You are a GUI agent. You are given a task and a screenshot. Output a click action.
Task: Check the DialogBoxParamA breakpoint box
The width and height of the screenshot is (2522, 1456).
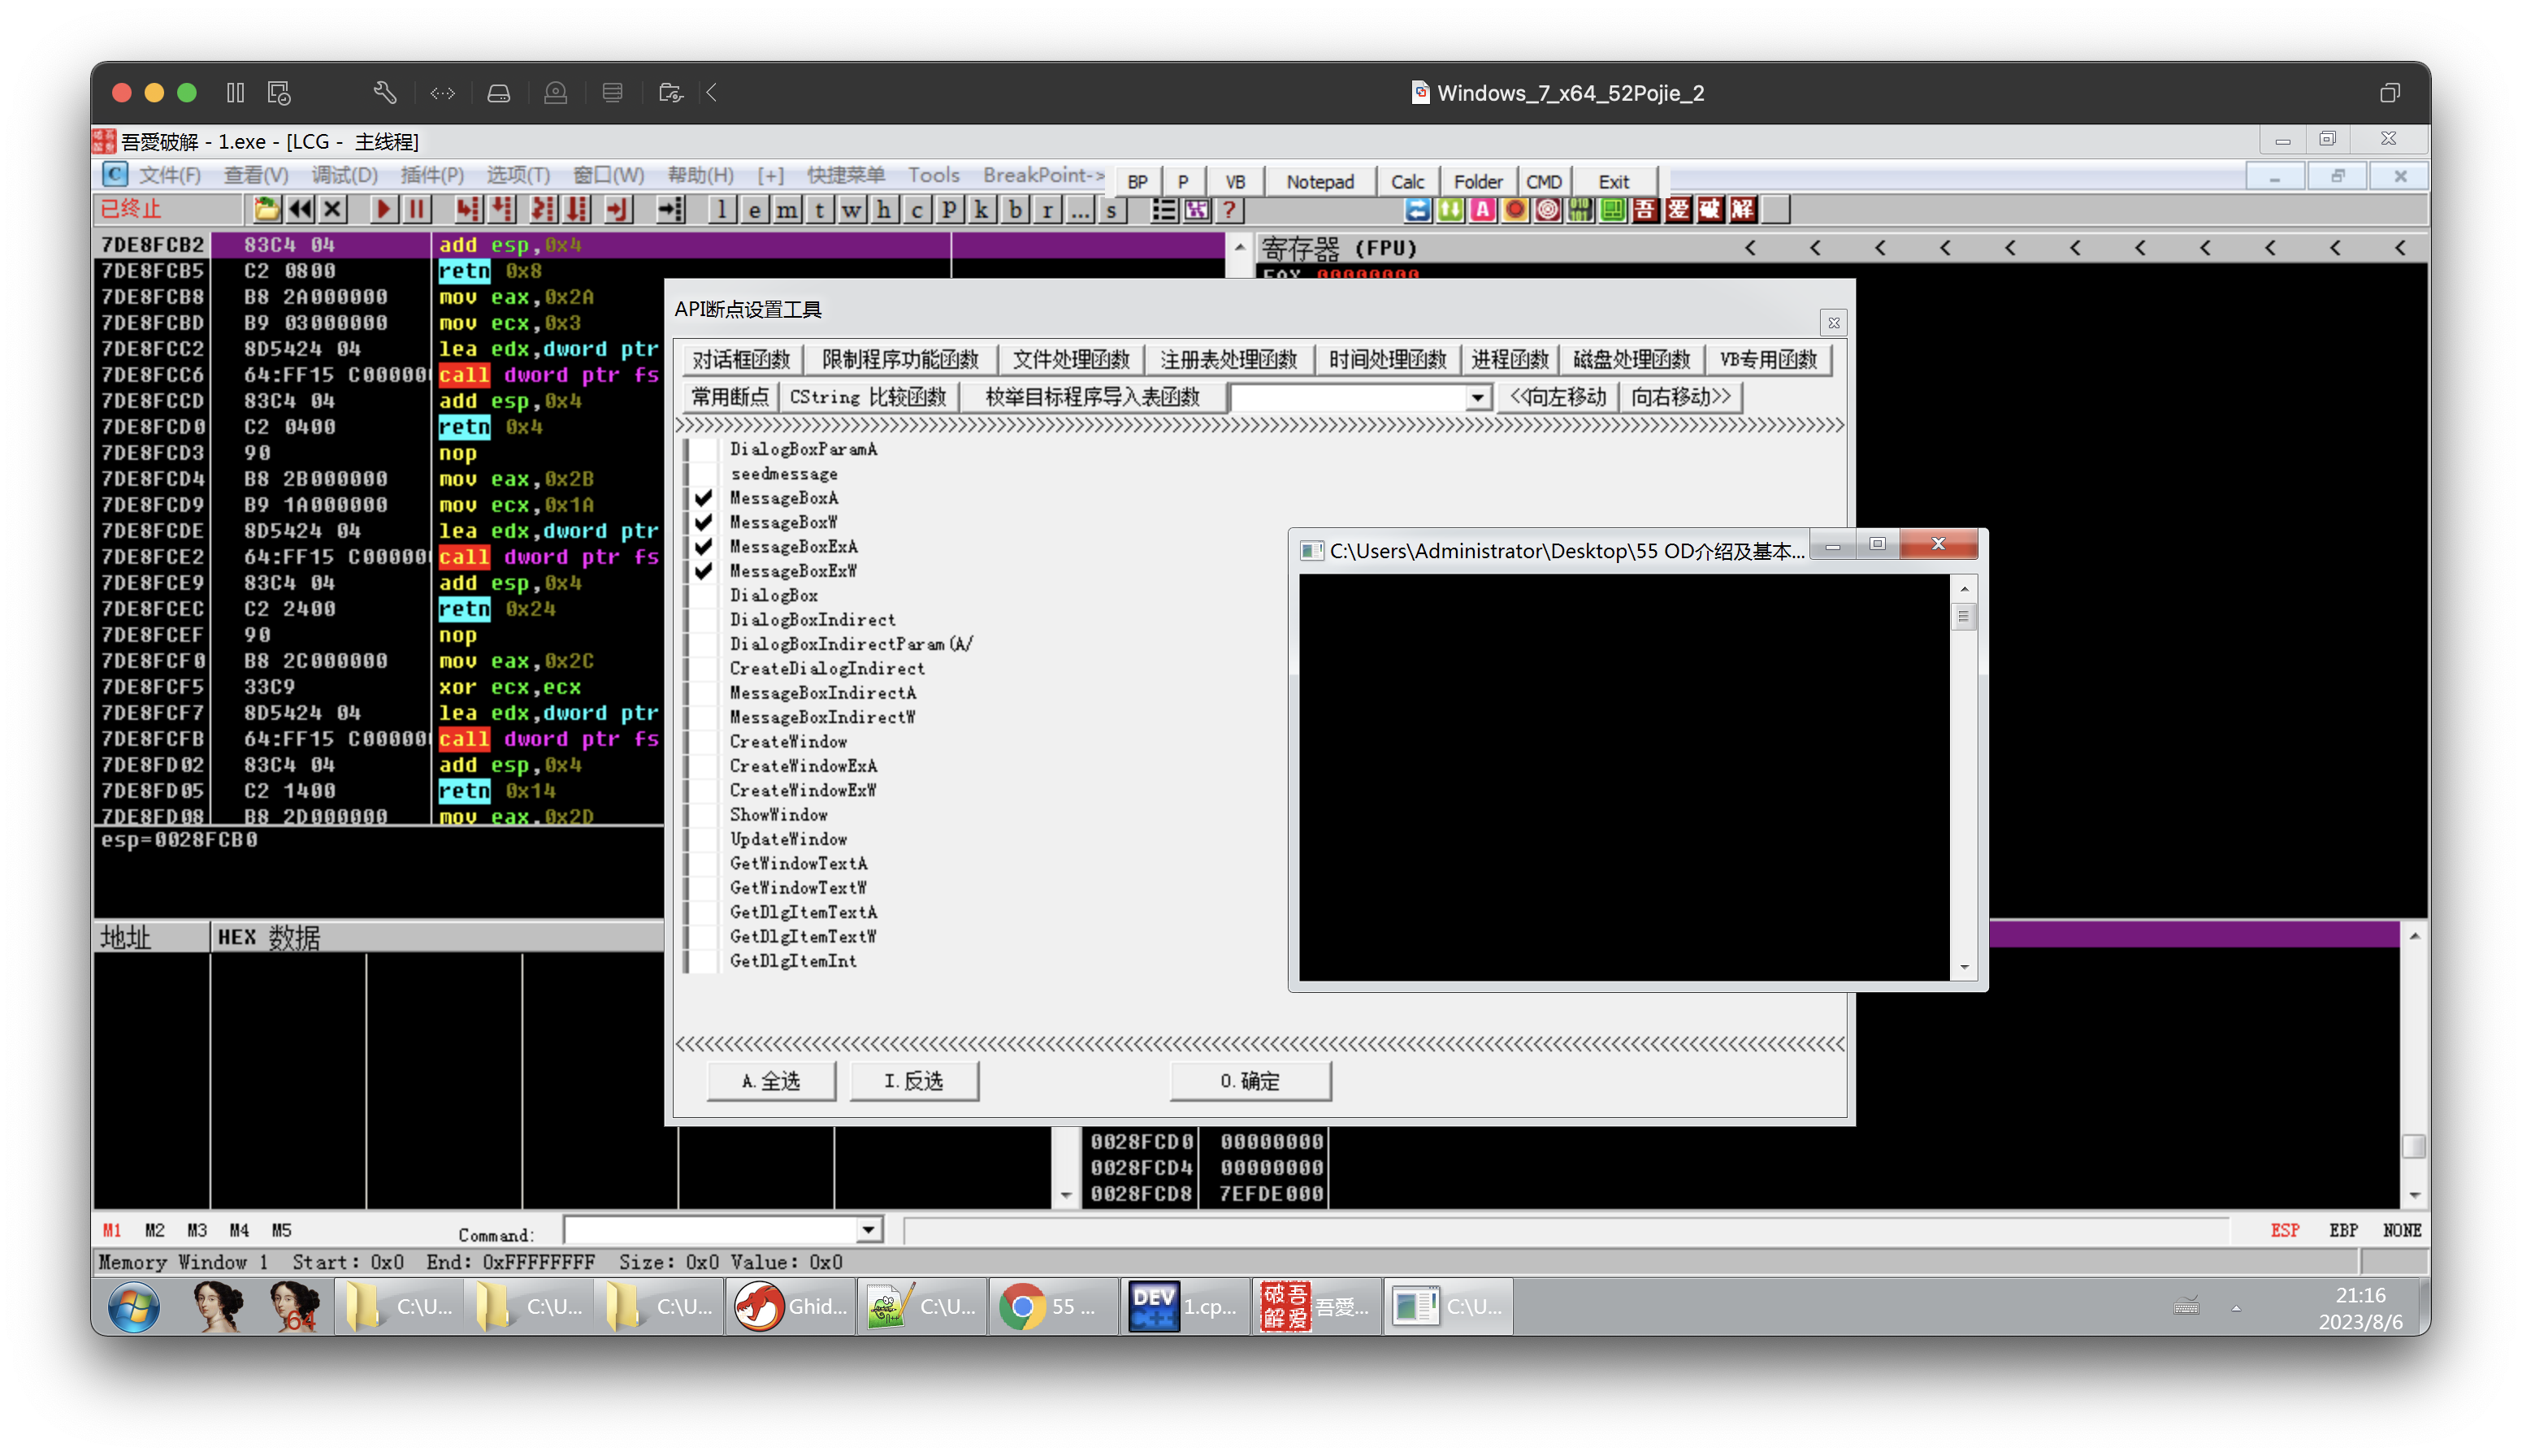click(704, 449)
